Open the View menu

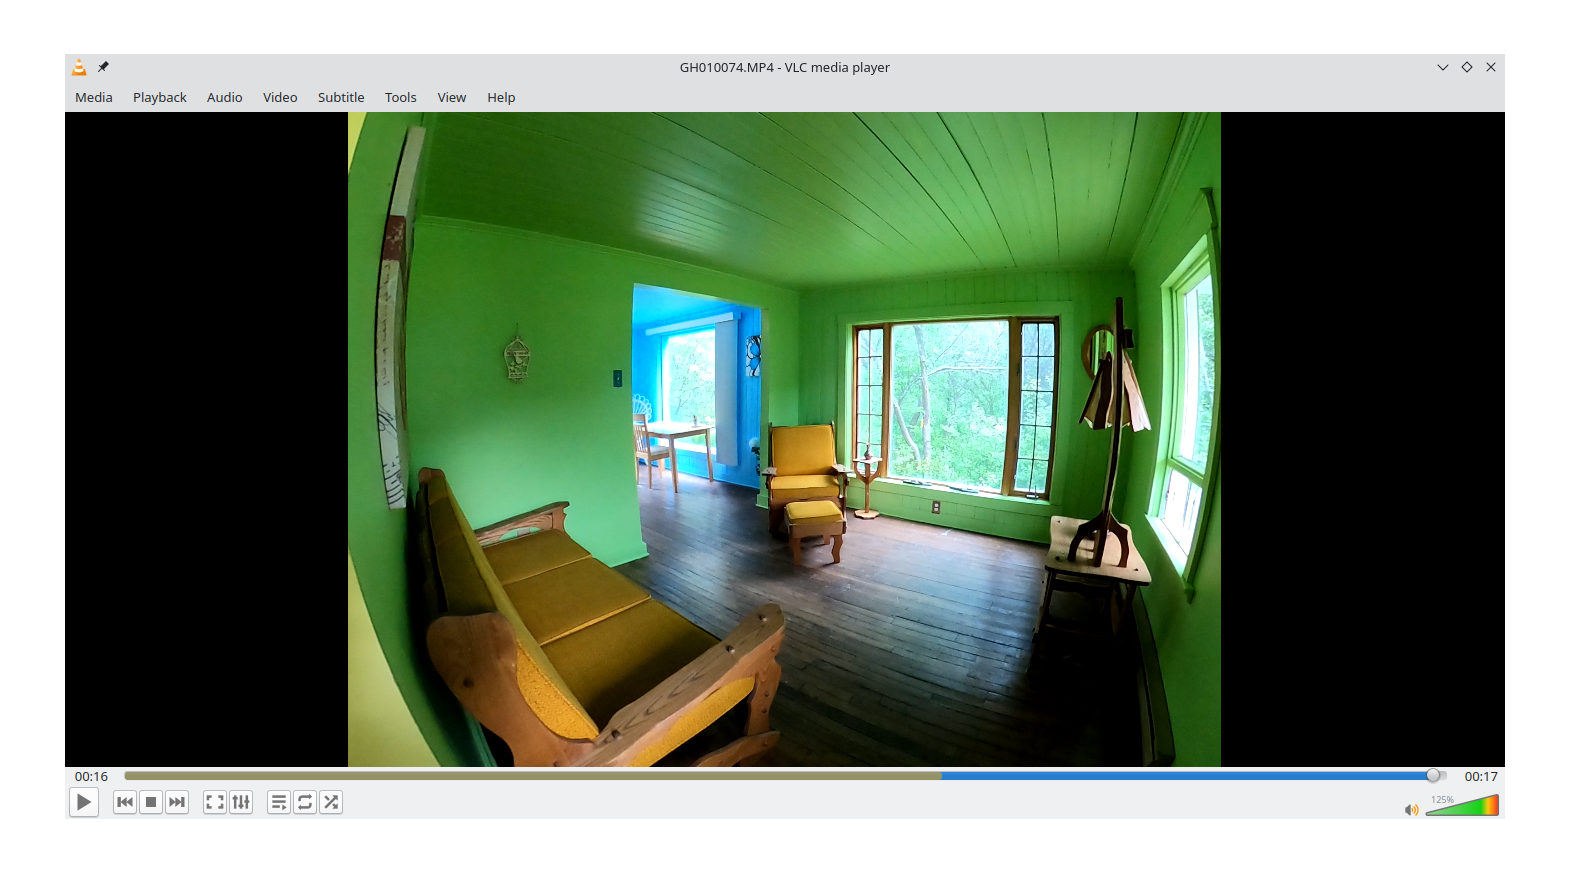coord(452,97)
